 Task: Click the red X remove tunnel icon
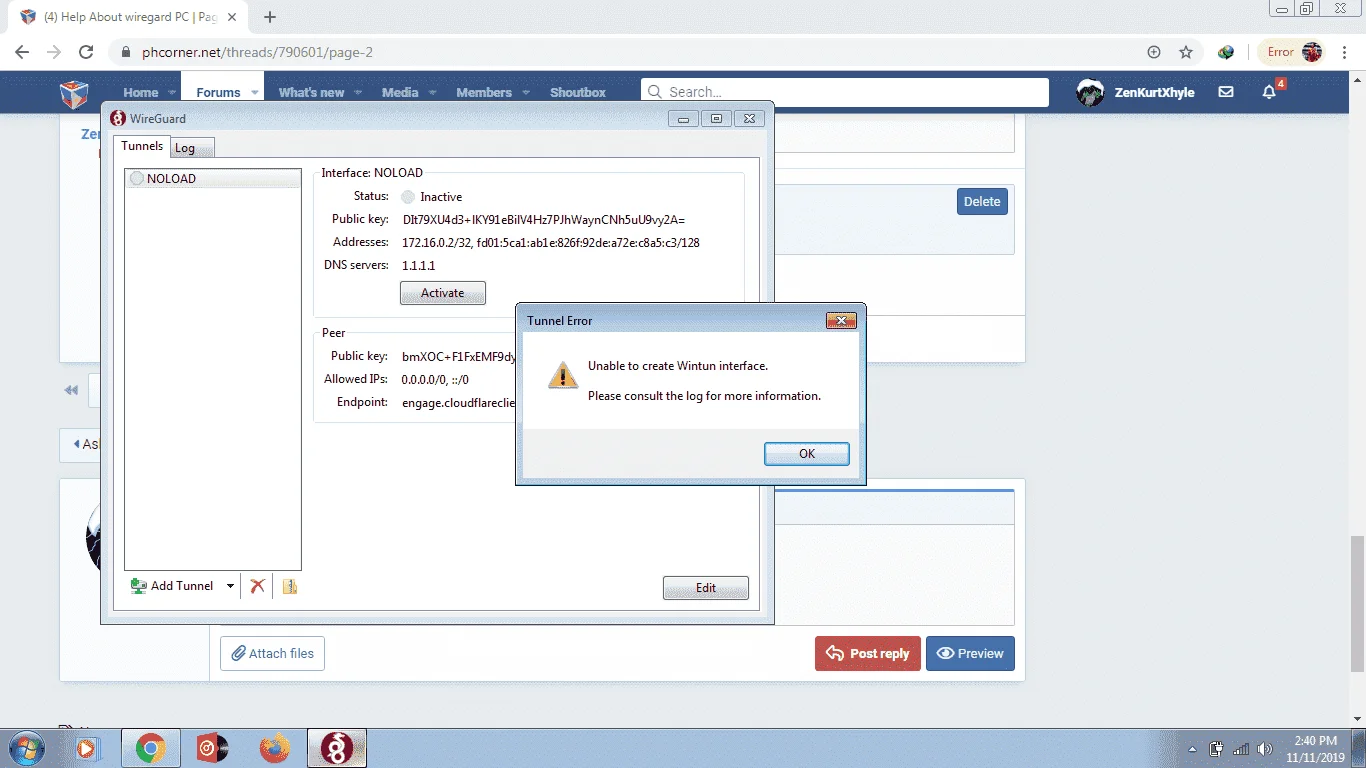(x=258, y=586)
